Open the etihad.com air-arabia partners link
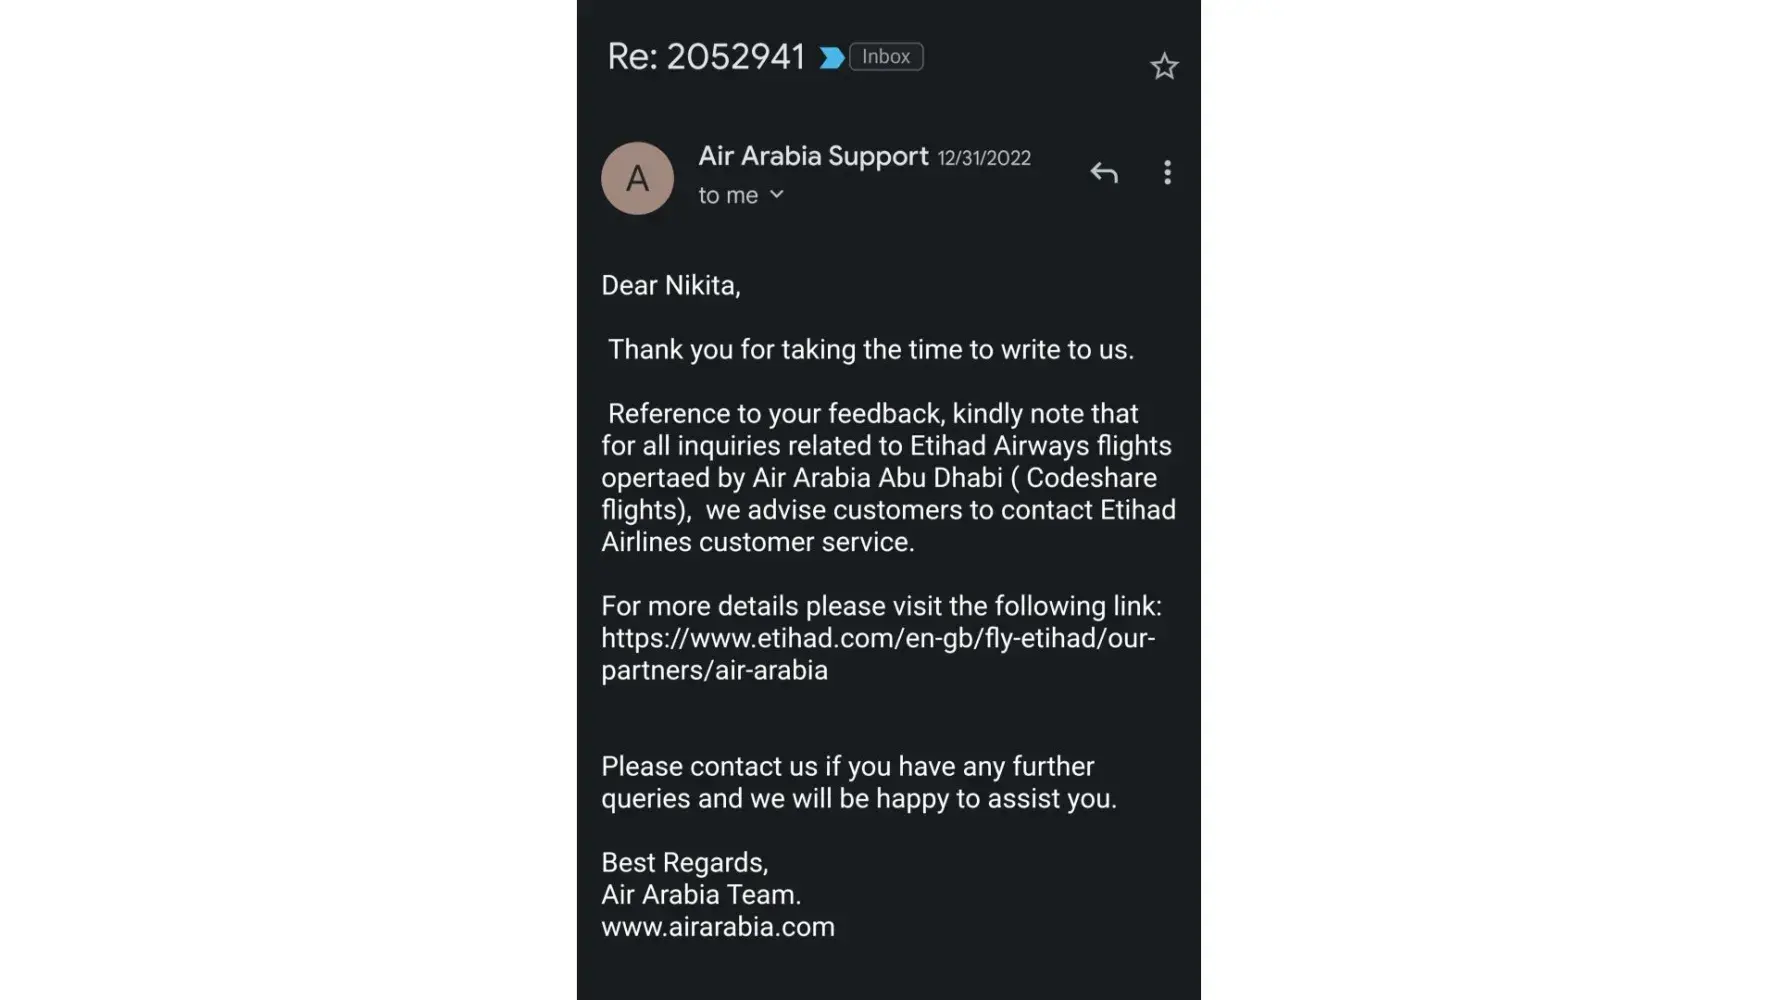This screenshot has width=1778, height=1000. click(x=877, y=654)
